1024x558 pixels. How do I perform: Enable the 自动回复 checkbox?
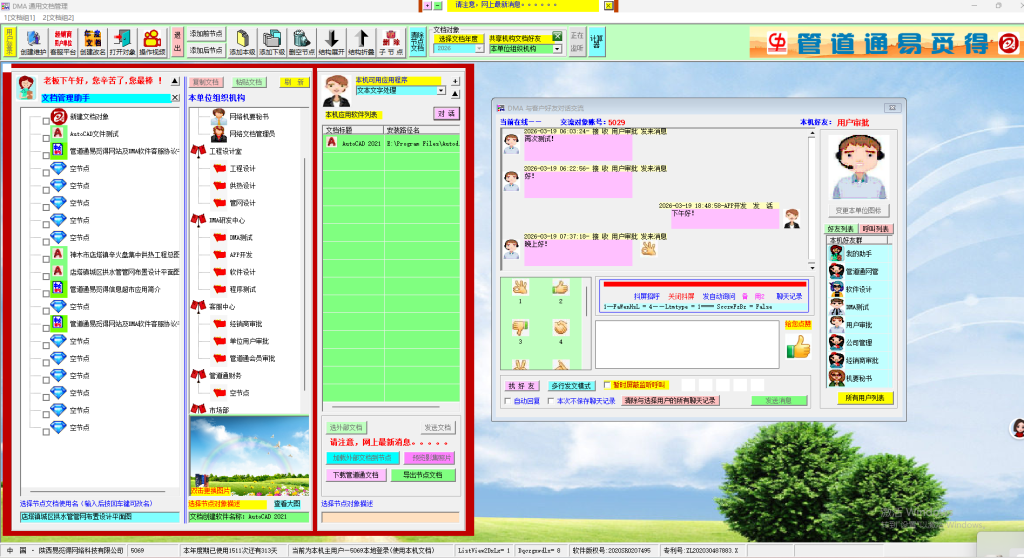pos(507,401)
